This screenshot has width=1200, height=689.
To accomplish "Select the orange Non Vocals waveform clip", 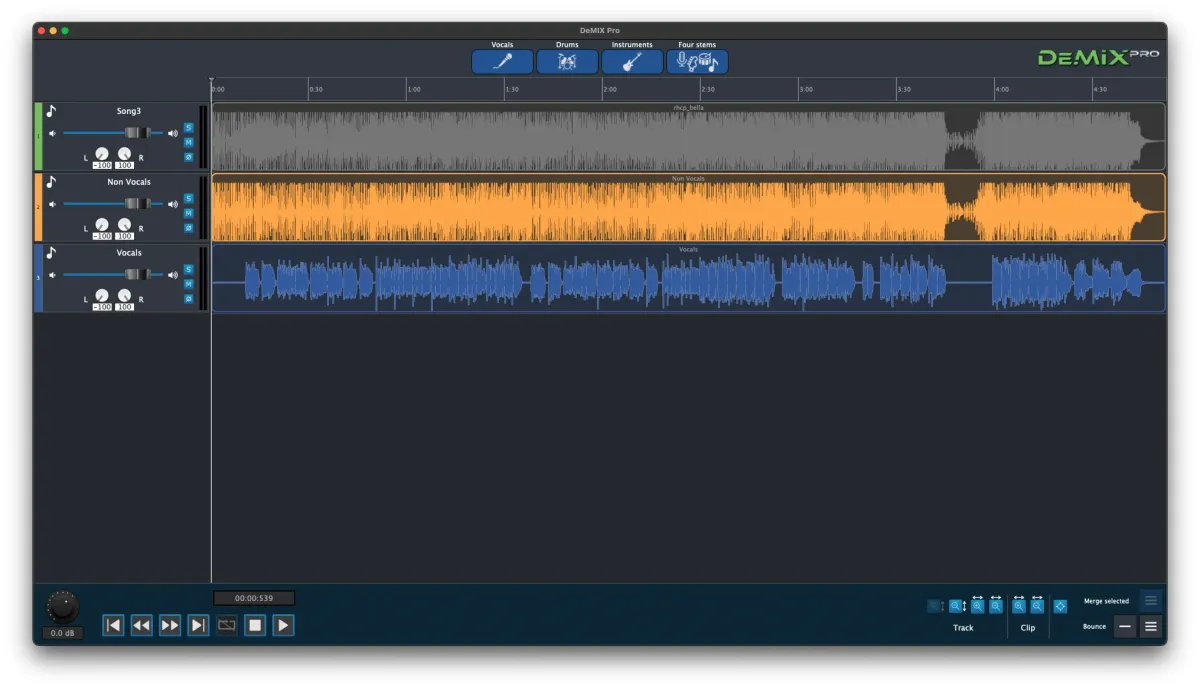I will pos(688,207).
